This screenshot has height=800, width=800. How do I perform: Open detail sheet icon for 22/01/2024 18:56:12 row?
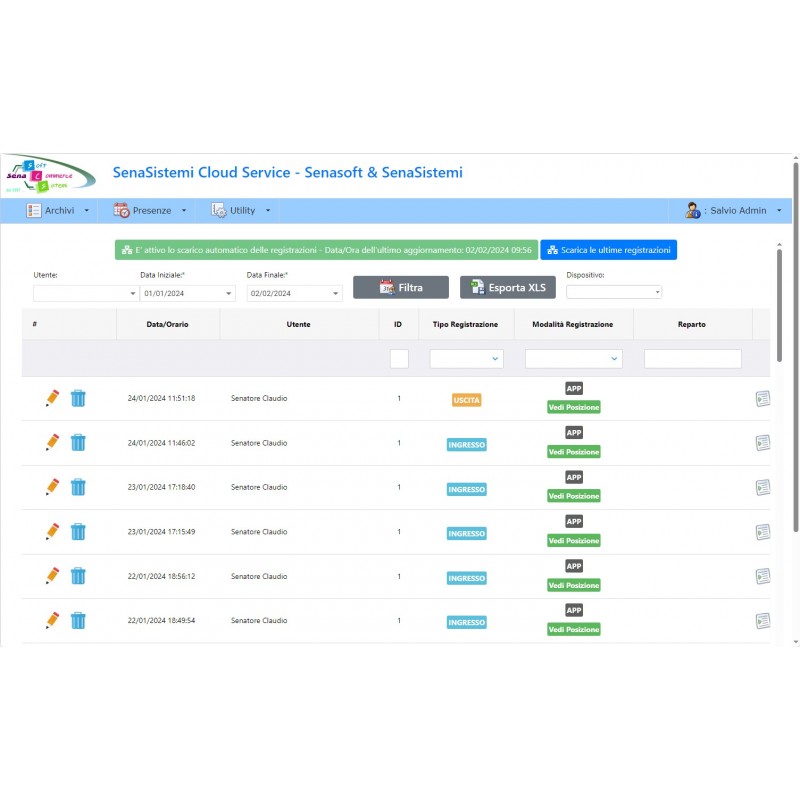click(x=763, y=577)
